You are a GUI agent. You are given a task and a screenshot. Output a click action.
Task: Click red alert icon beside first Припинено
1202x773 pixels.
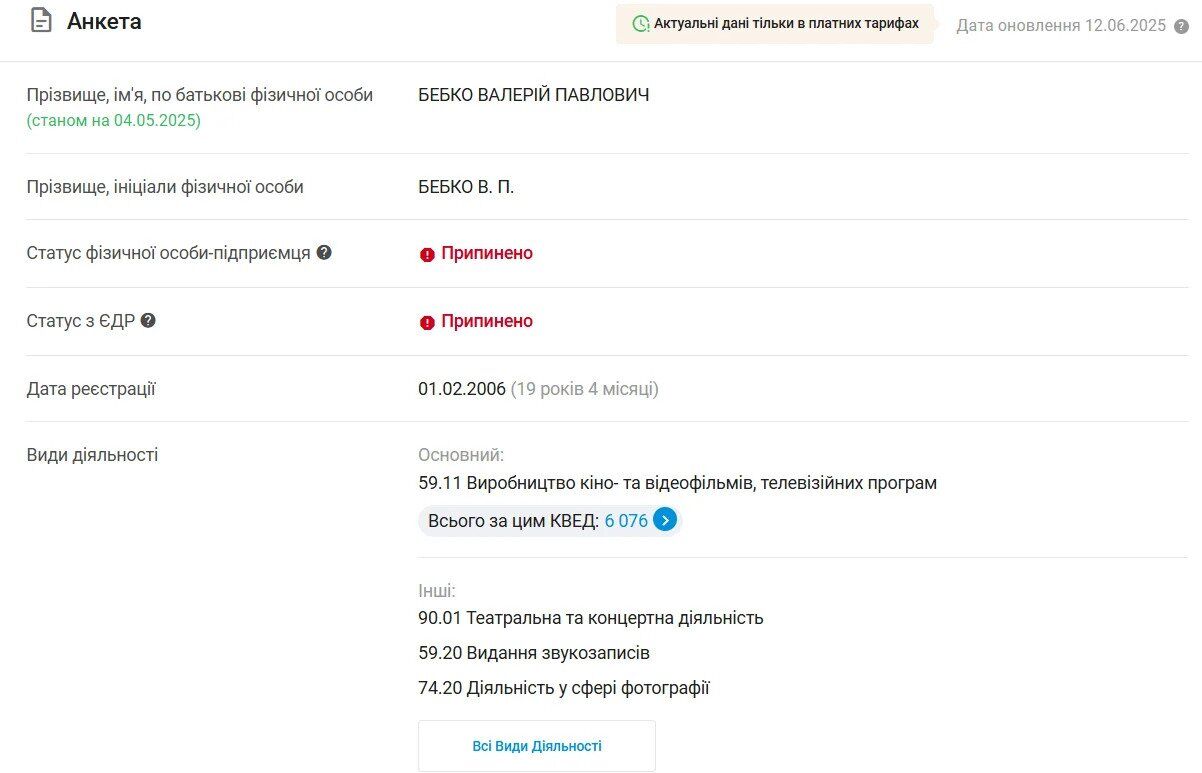click(x=427, y=254)
